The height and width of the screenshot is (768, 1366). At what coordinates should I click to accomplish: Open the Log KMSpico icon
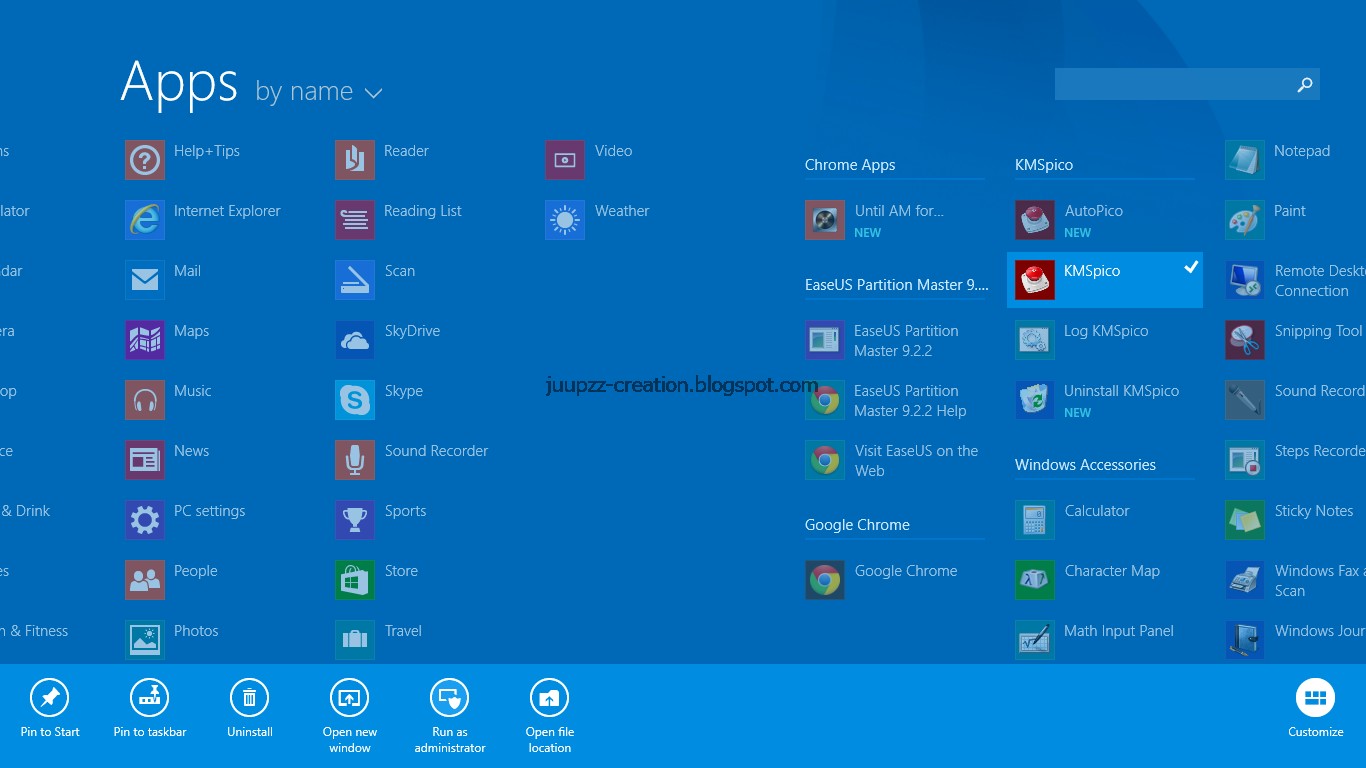point(1035,340)
